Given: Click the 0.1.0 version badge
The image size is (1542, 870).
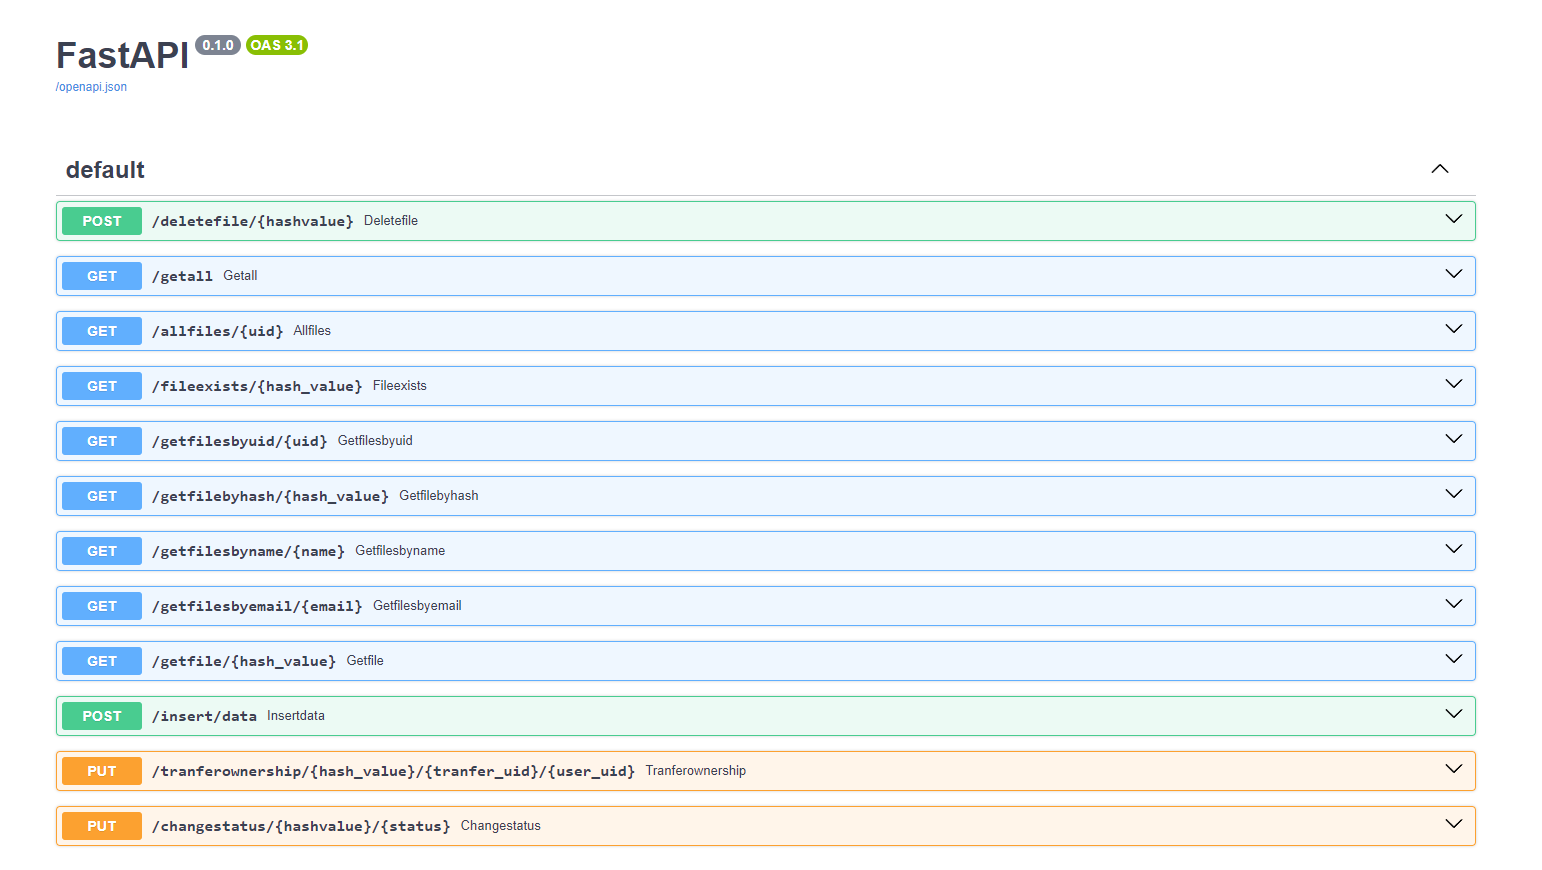Looking at the screenshot, I should pos(218,45).
